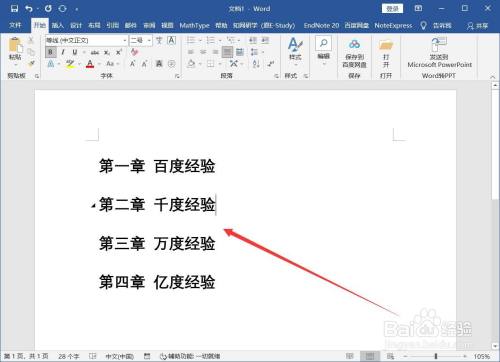Open the font color dropdown arrow
Viewport: 500px width, 362px height.
tap(99, 64)
